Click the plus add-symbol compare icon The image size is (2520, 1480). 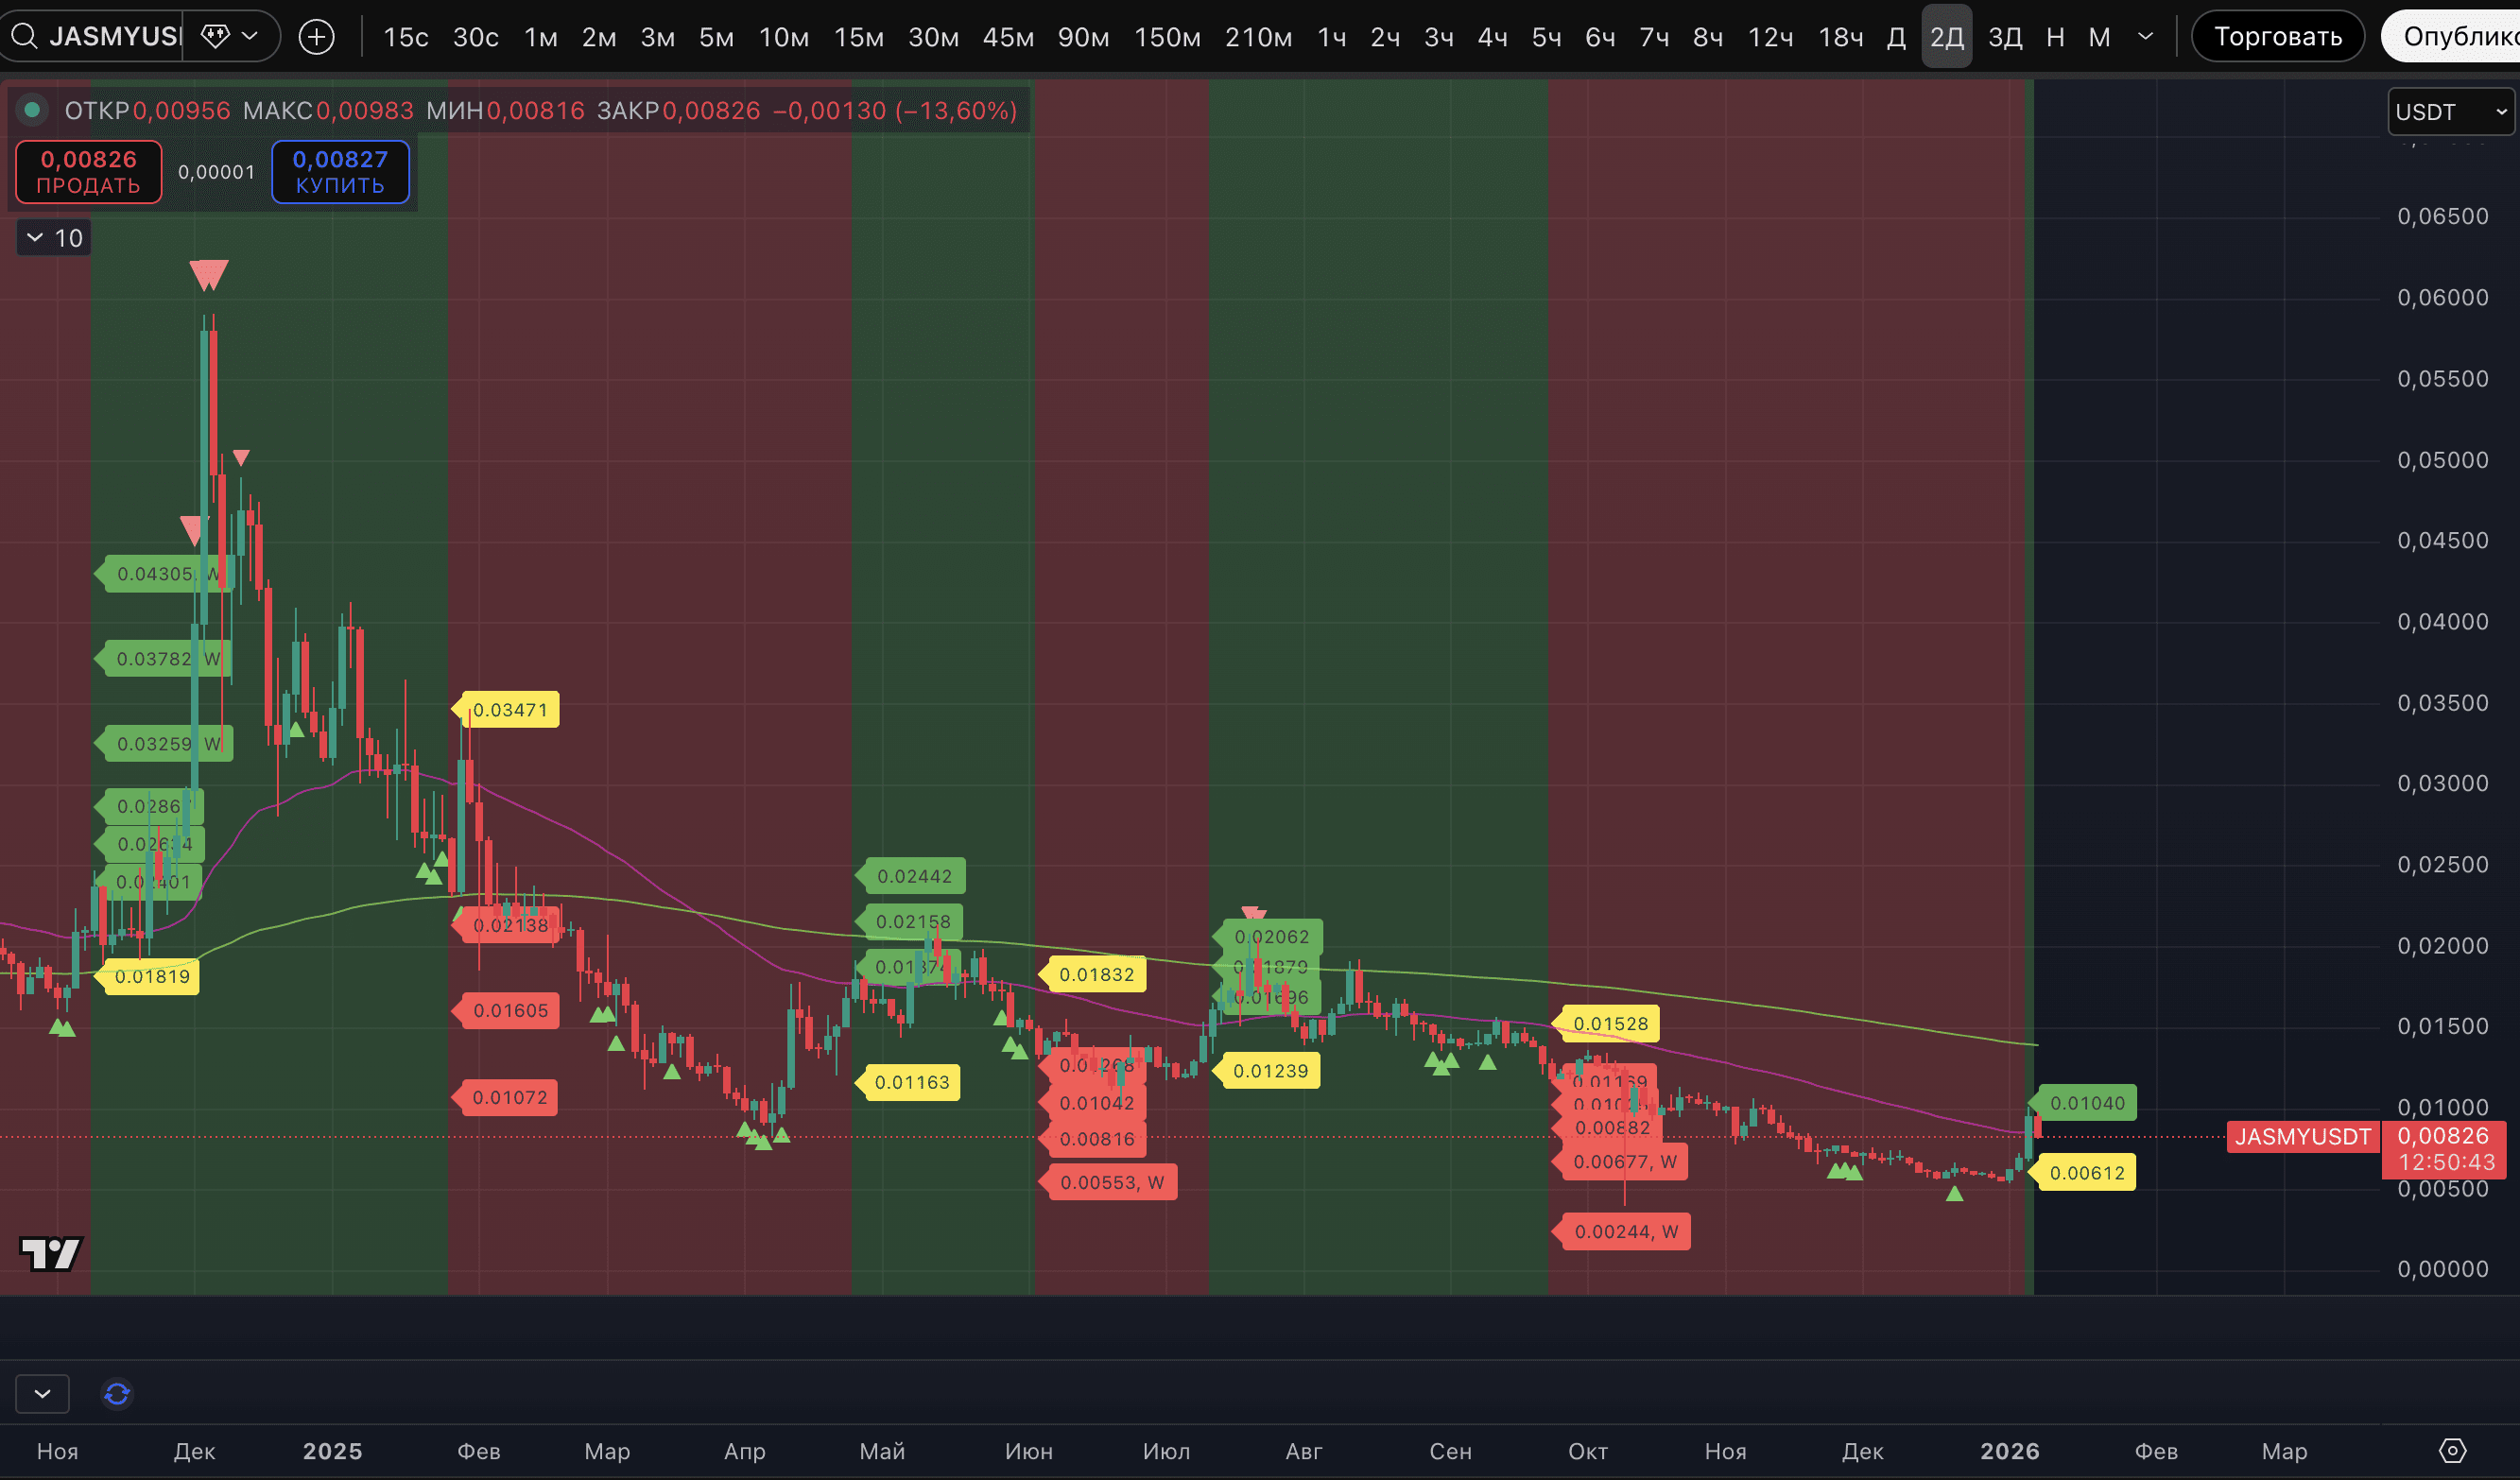tap(316, 38)
